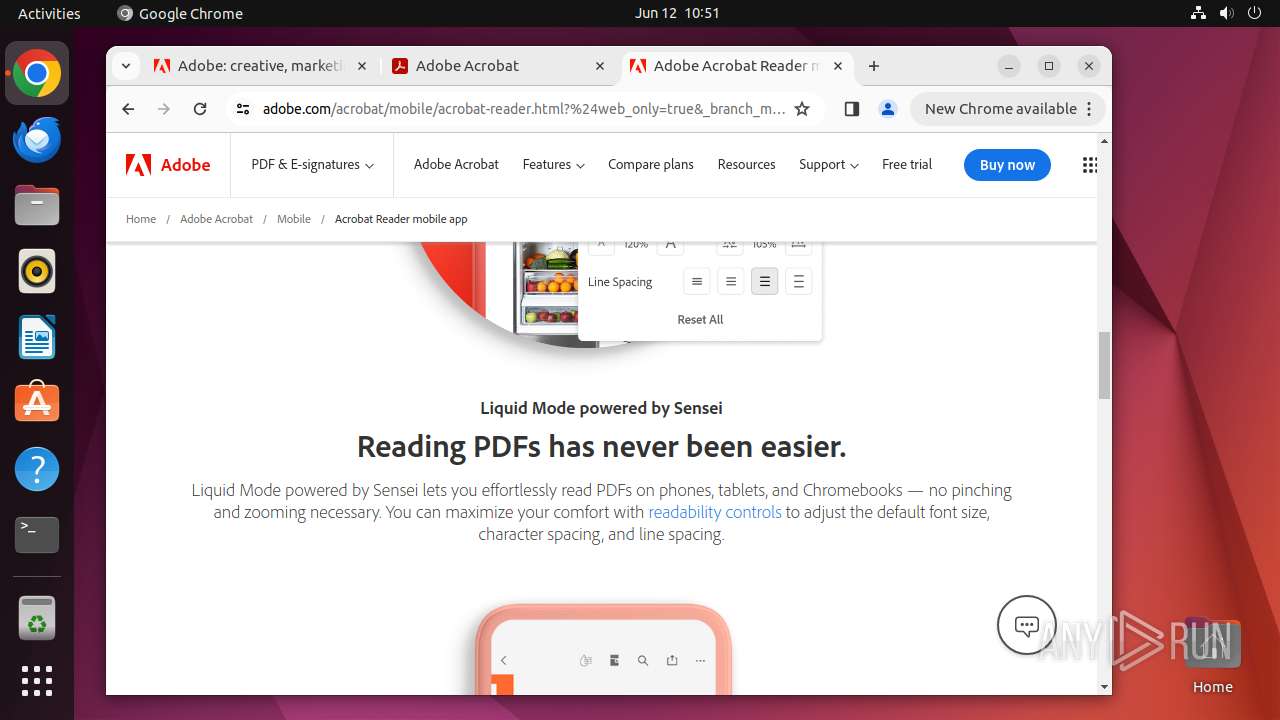Follow the readability controls link
Viewport: 1280px width, 720px height.
pos(715,512)
